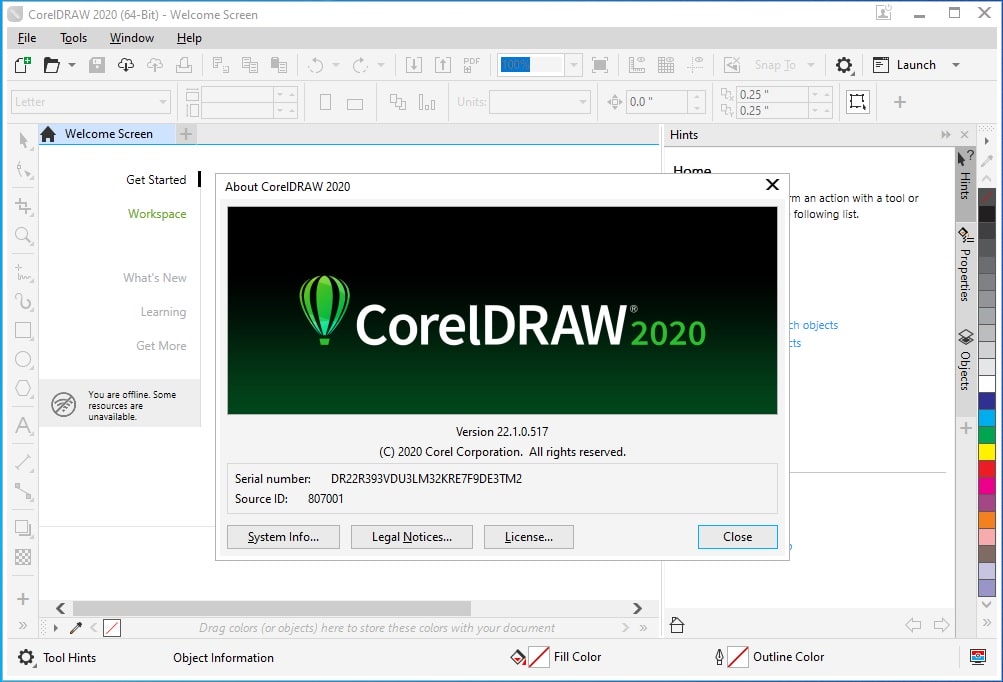Screen dimensions: 1003x682
Task: Open the zoom level dropdown
Action: coord(574,65)
